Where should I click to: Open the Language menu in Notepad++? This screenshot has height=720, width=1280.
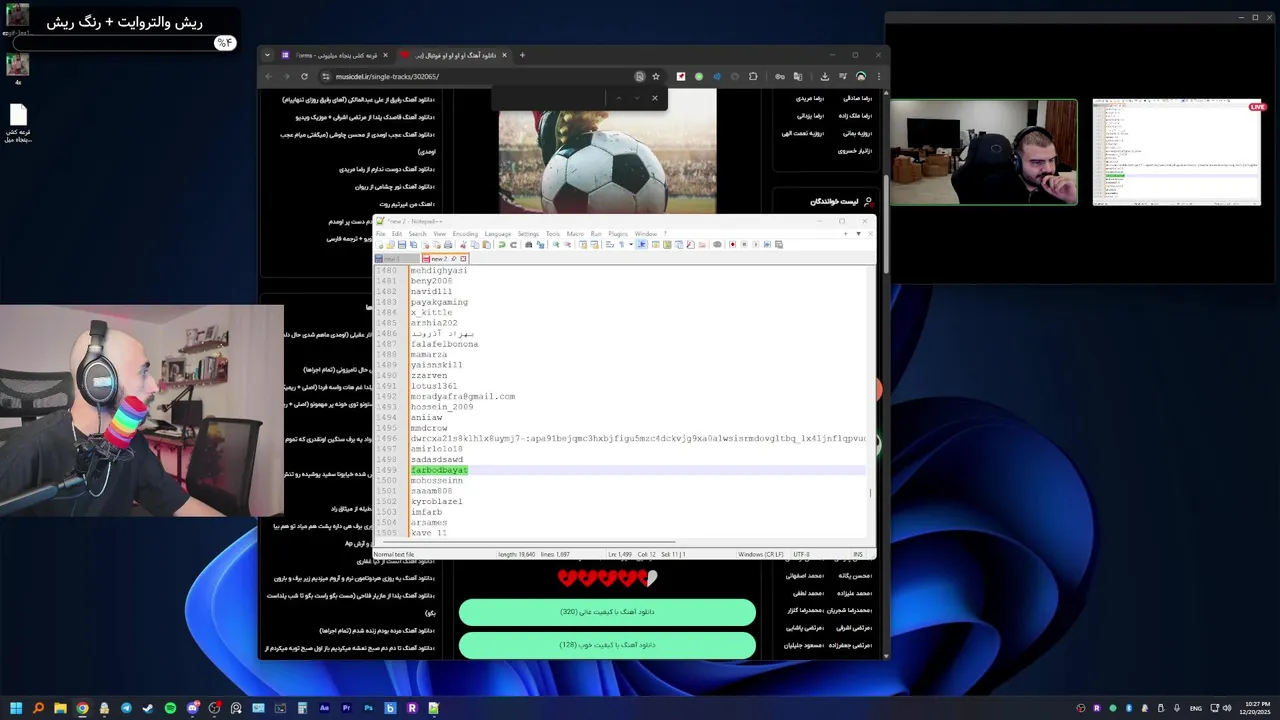497,234
